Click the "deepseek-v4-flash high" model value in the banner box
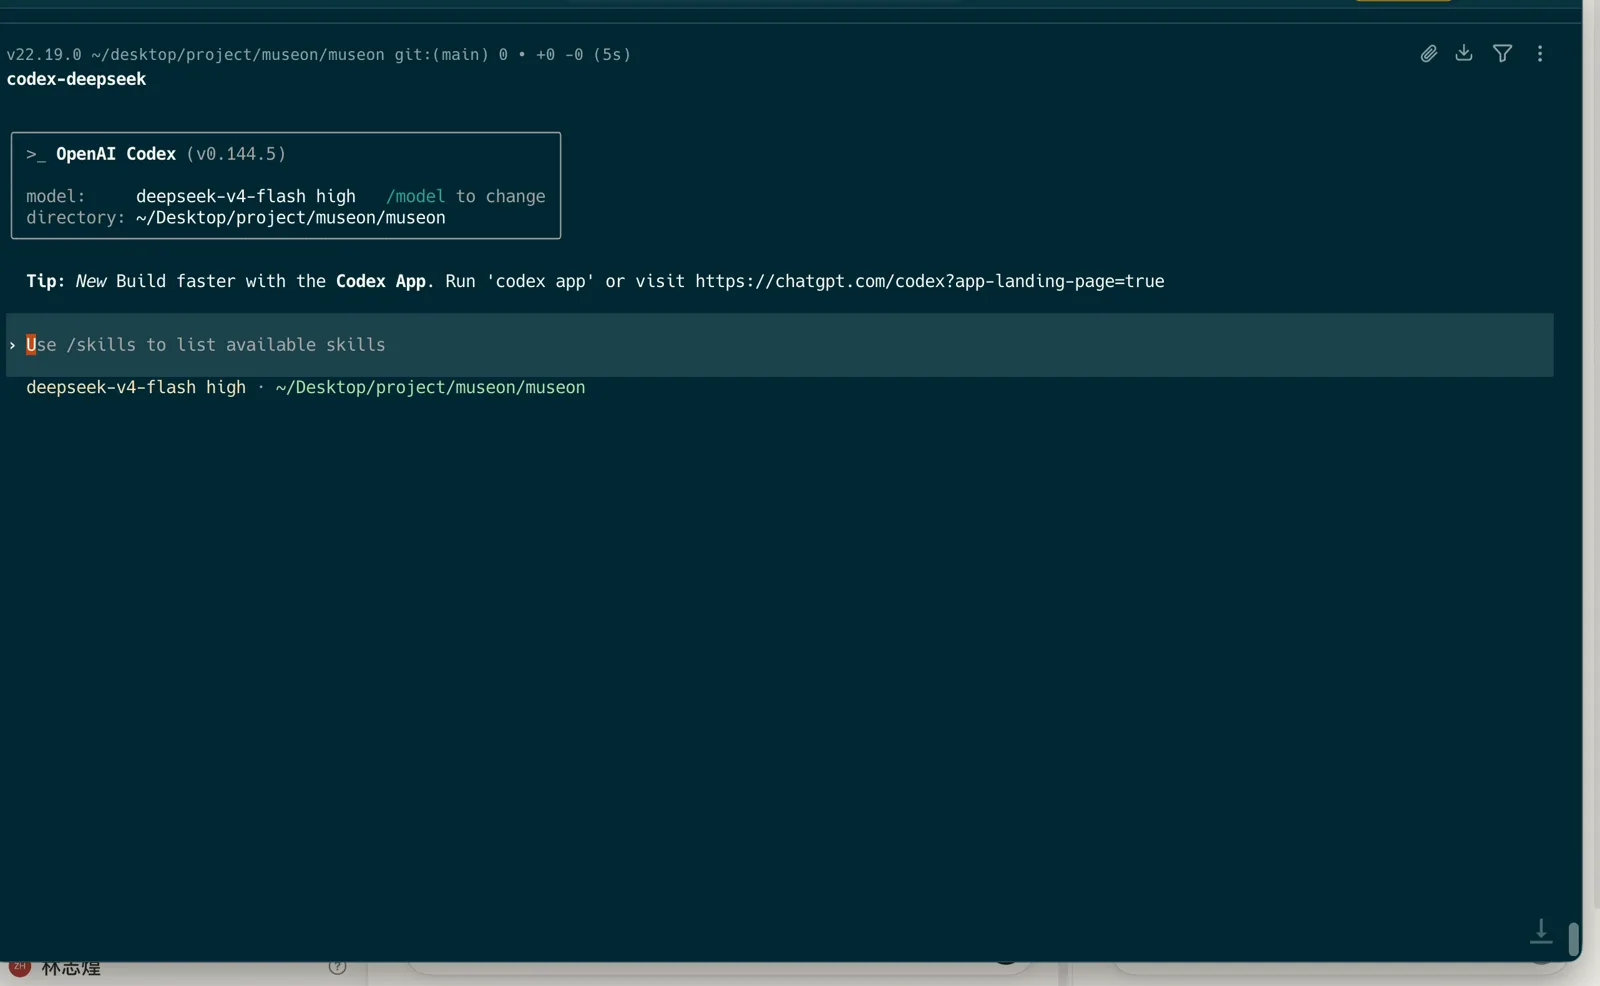 (x=246, y=197)
